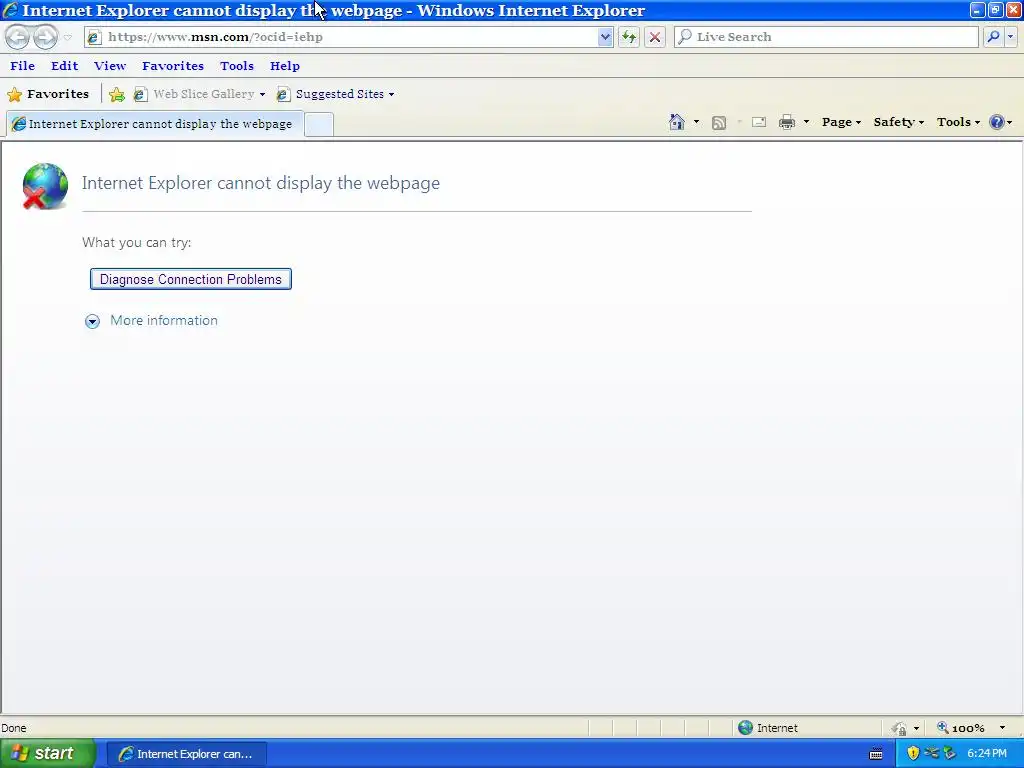Image resolution: width=1024 pixels, height=768 pixels.
Task: Open the Tools command bar menu
Action: pos(958,122)
